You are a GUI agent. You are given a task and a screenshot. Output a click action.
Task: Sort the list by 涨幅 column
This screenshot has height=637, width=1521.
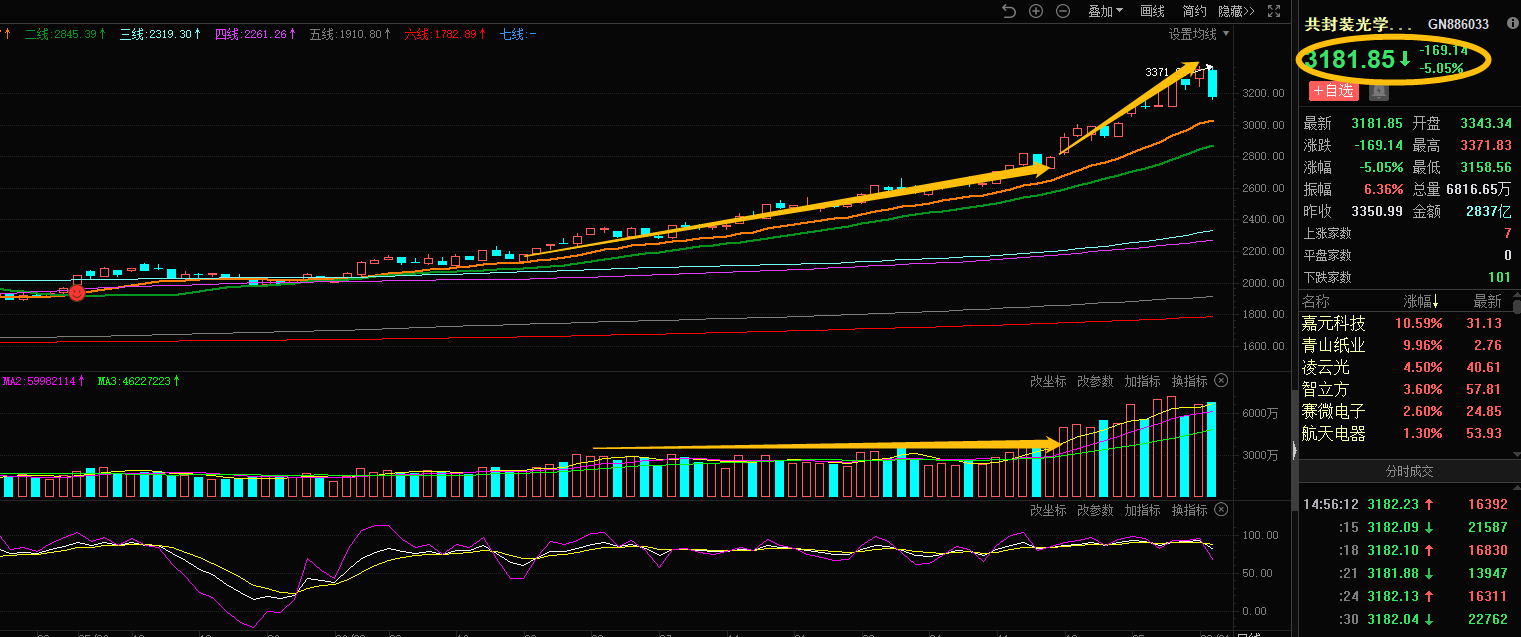click(x=1420, y=301)
